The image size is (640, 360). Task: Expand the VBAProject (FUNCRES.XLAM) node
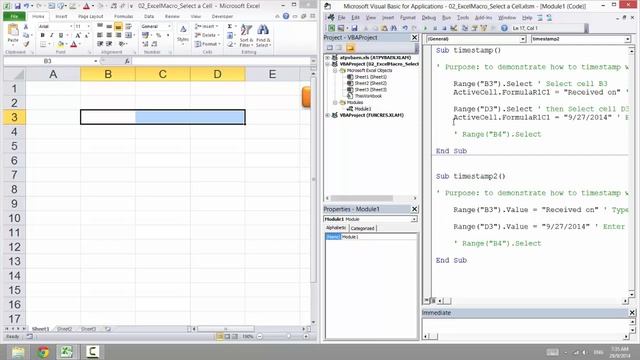[327, 116]
